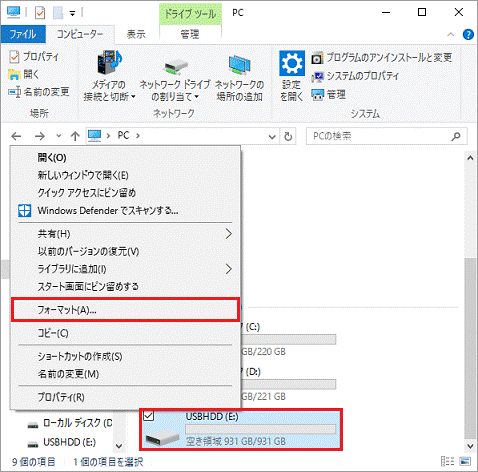Switch to details view icon in status bar
The image size is (478, 472).
point(448,462)
